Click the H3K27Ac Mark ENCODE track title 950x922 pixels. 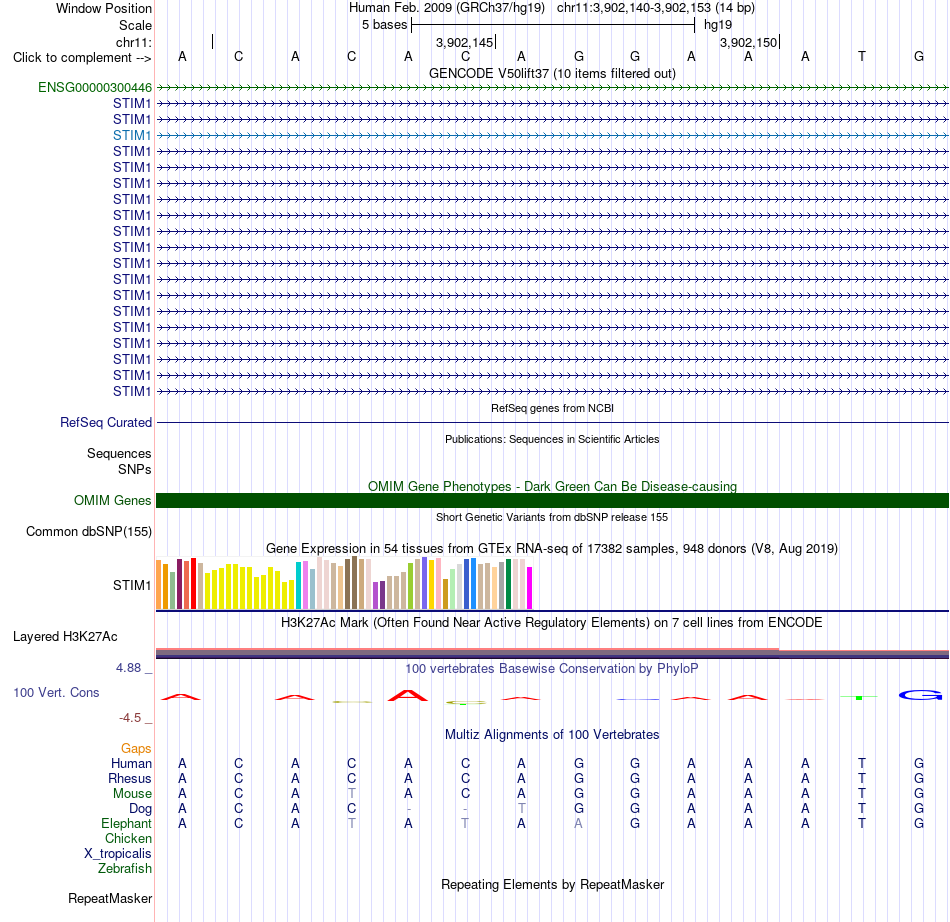tap(552, 623)
